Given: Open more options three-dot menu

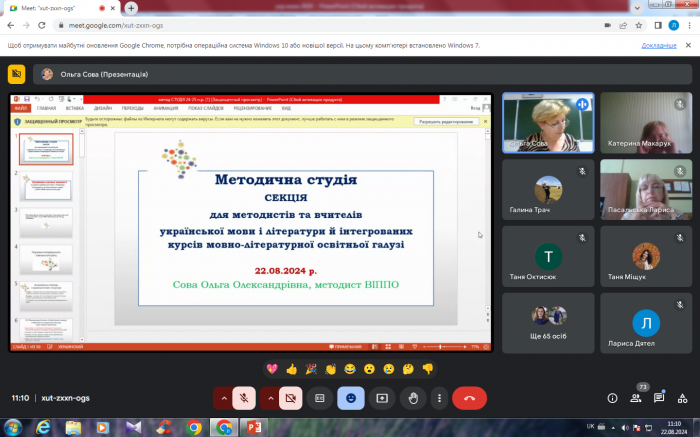Looking at the screenshot, I should (x=437, y=397).
